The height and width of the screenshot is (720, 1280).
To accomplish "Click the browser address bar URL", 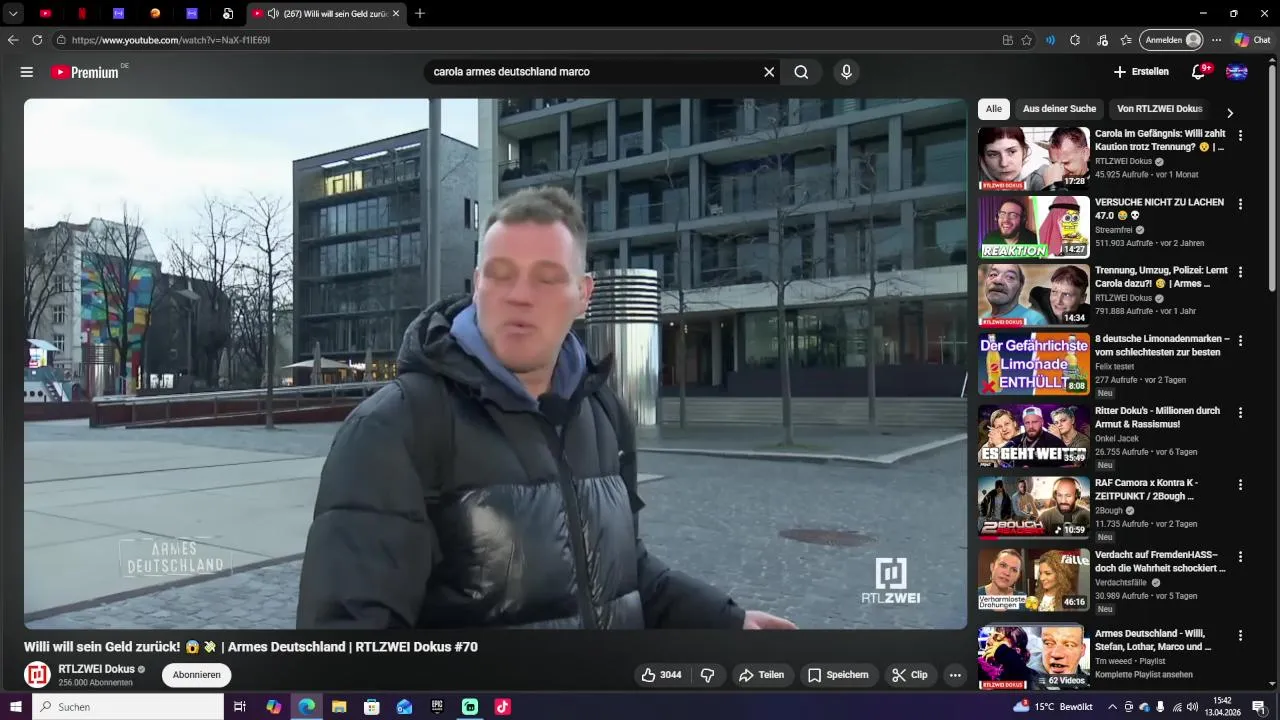I will pos(170,40).
